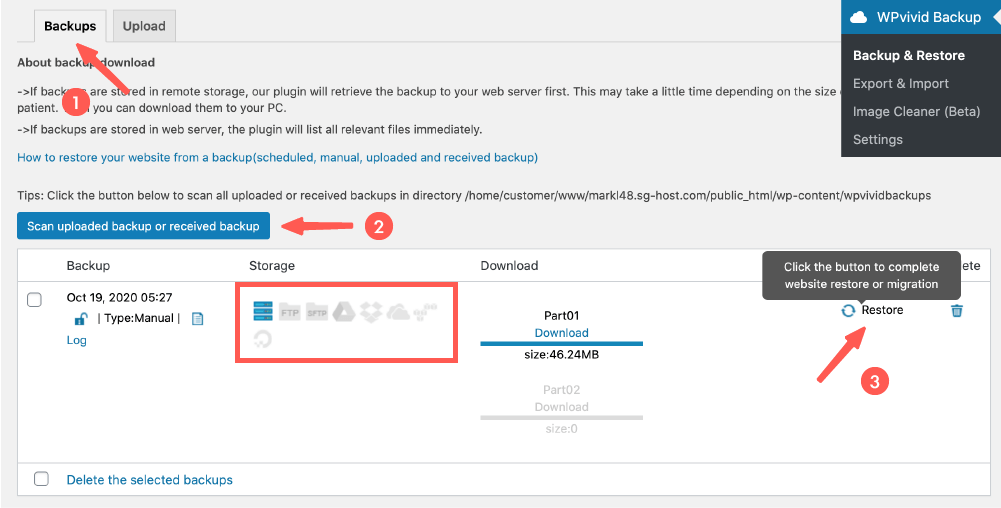Download Part01 of the backup

point(562,332)
